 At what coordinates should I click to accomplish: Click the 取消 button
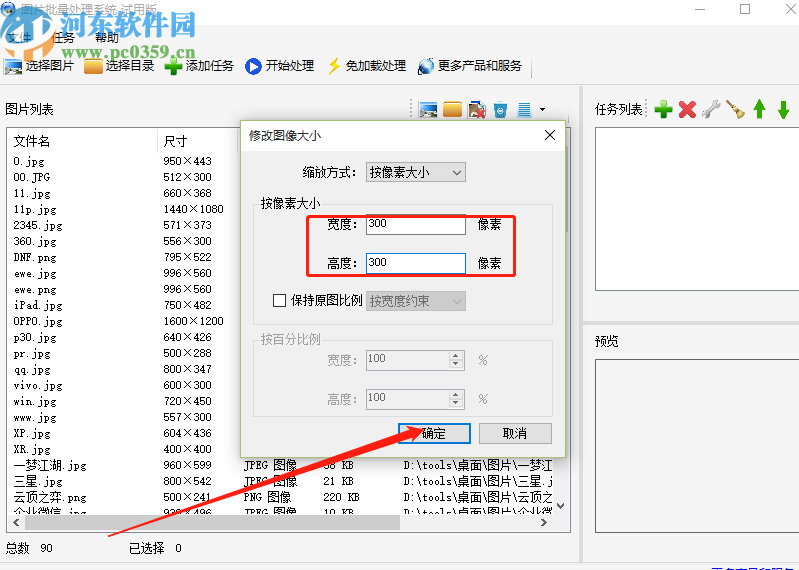(x=515, y=433)
